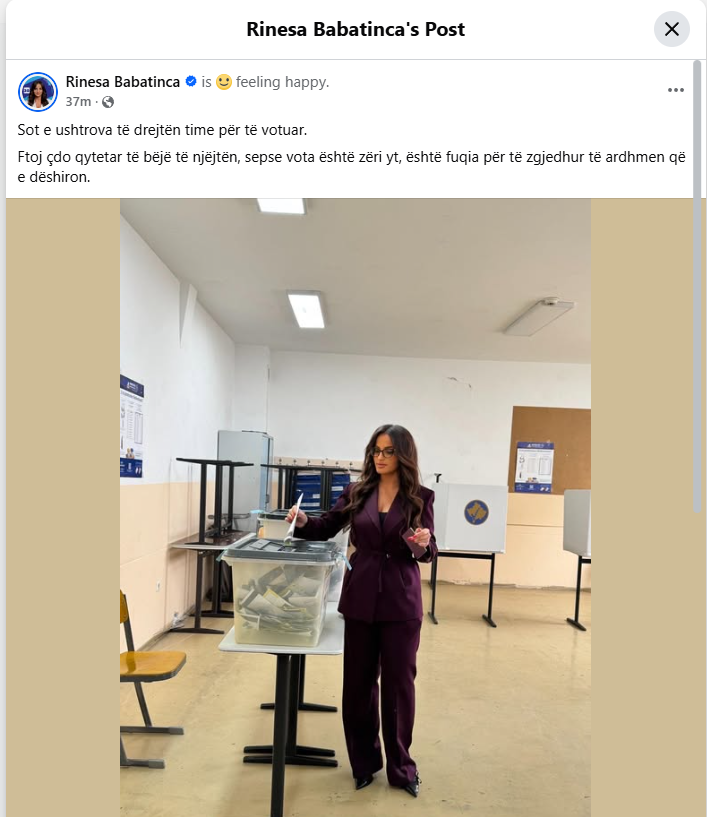Click the scrollbar thumb of the post
707x817 pixels.
coord(697,286)
